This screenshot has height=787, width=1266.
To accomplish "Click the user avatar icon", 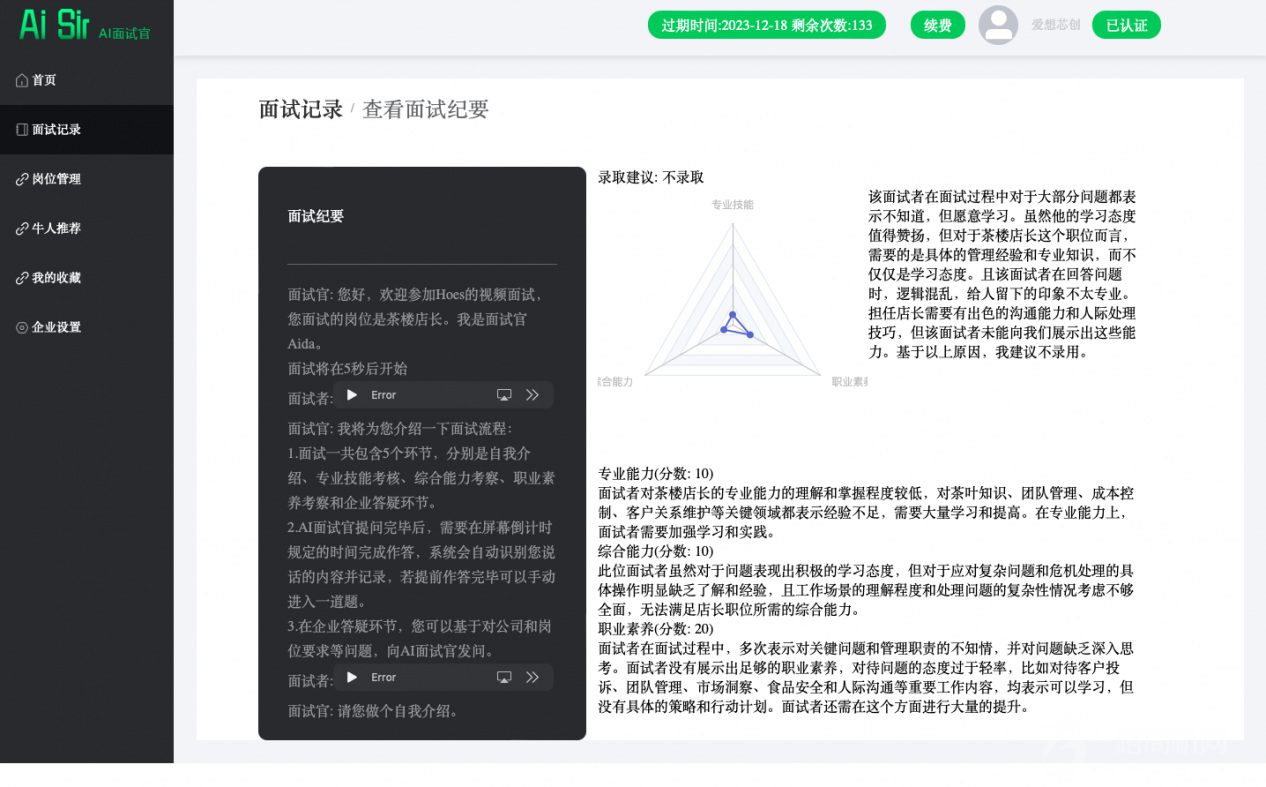I will [998, 25].
